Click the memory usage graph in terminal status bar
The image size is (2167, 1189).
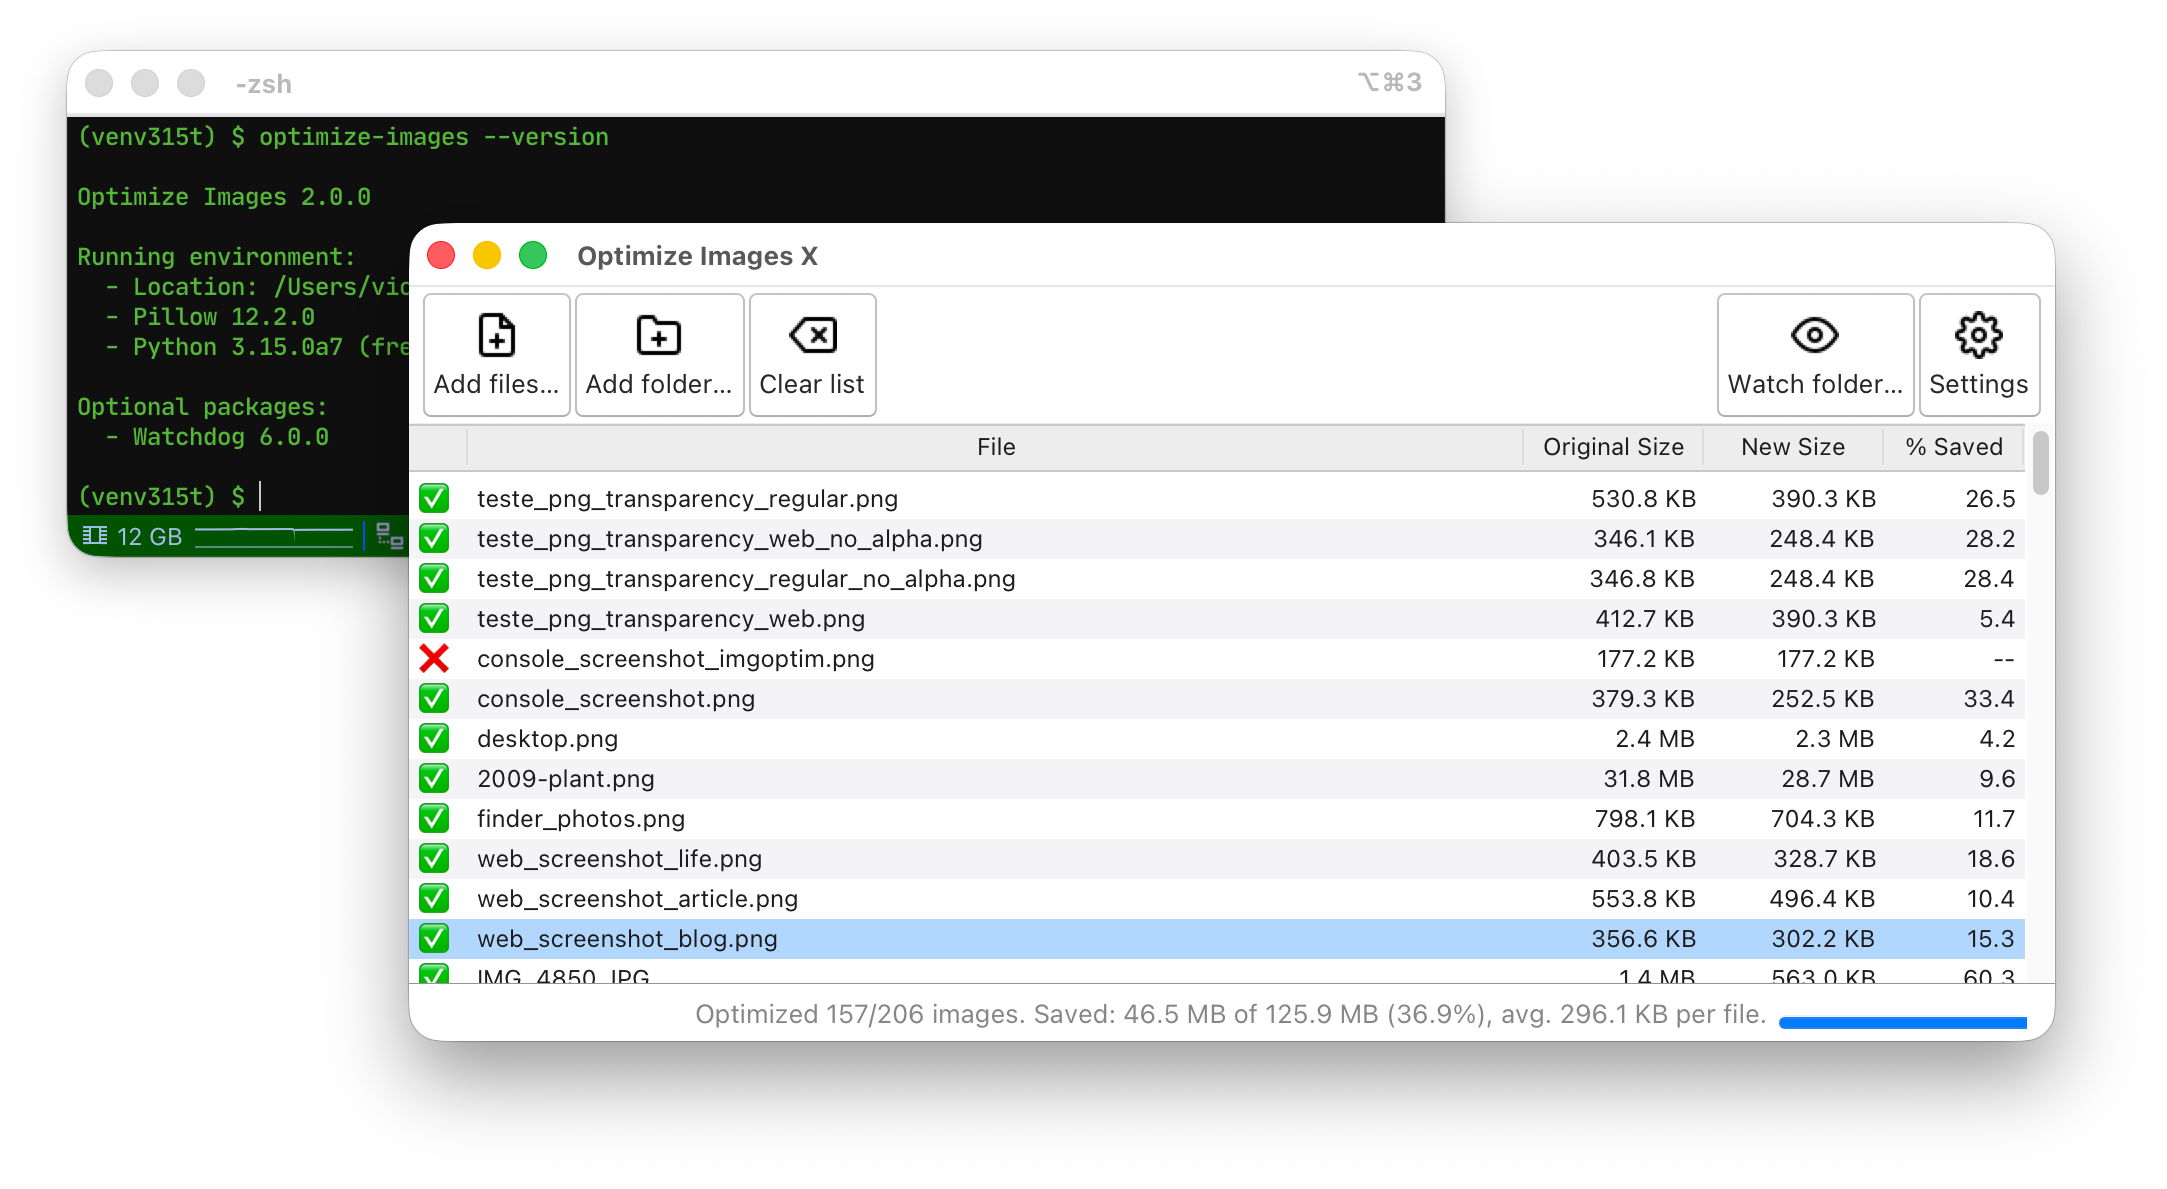click(274, 537)
